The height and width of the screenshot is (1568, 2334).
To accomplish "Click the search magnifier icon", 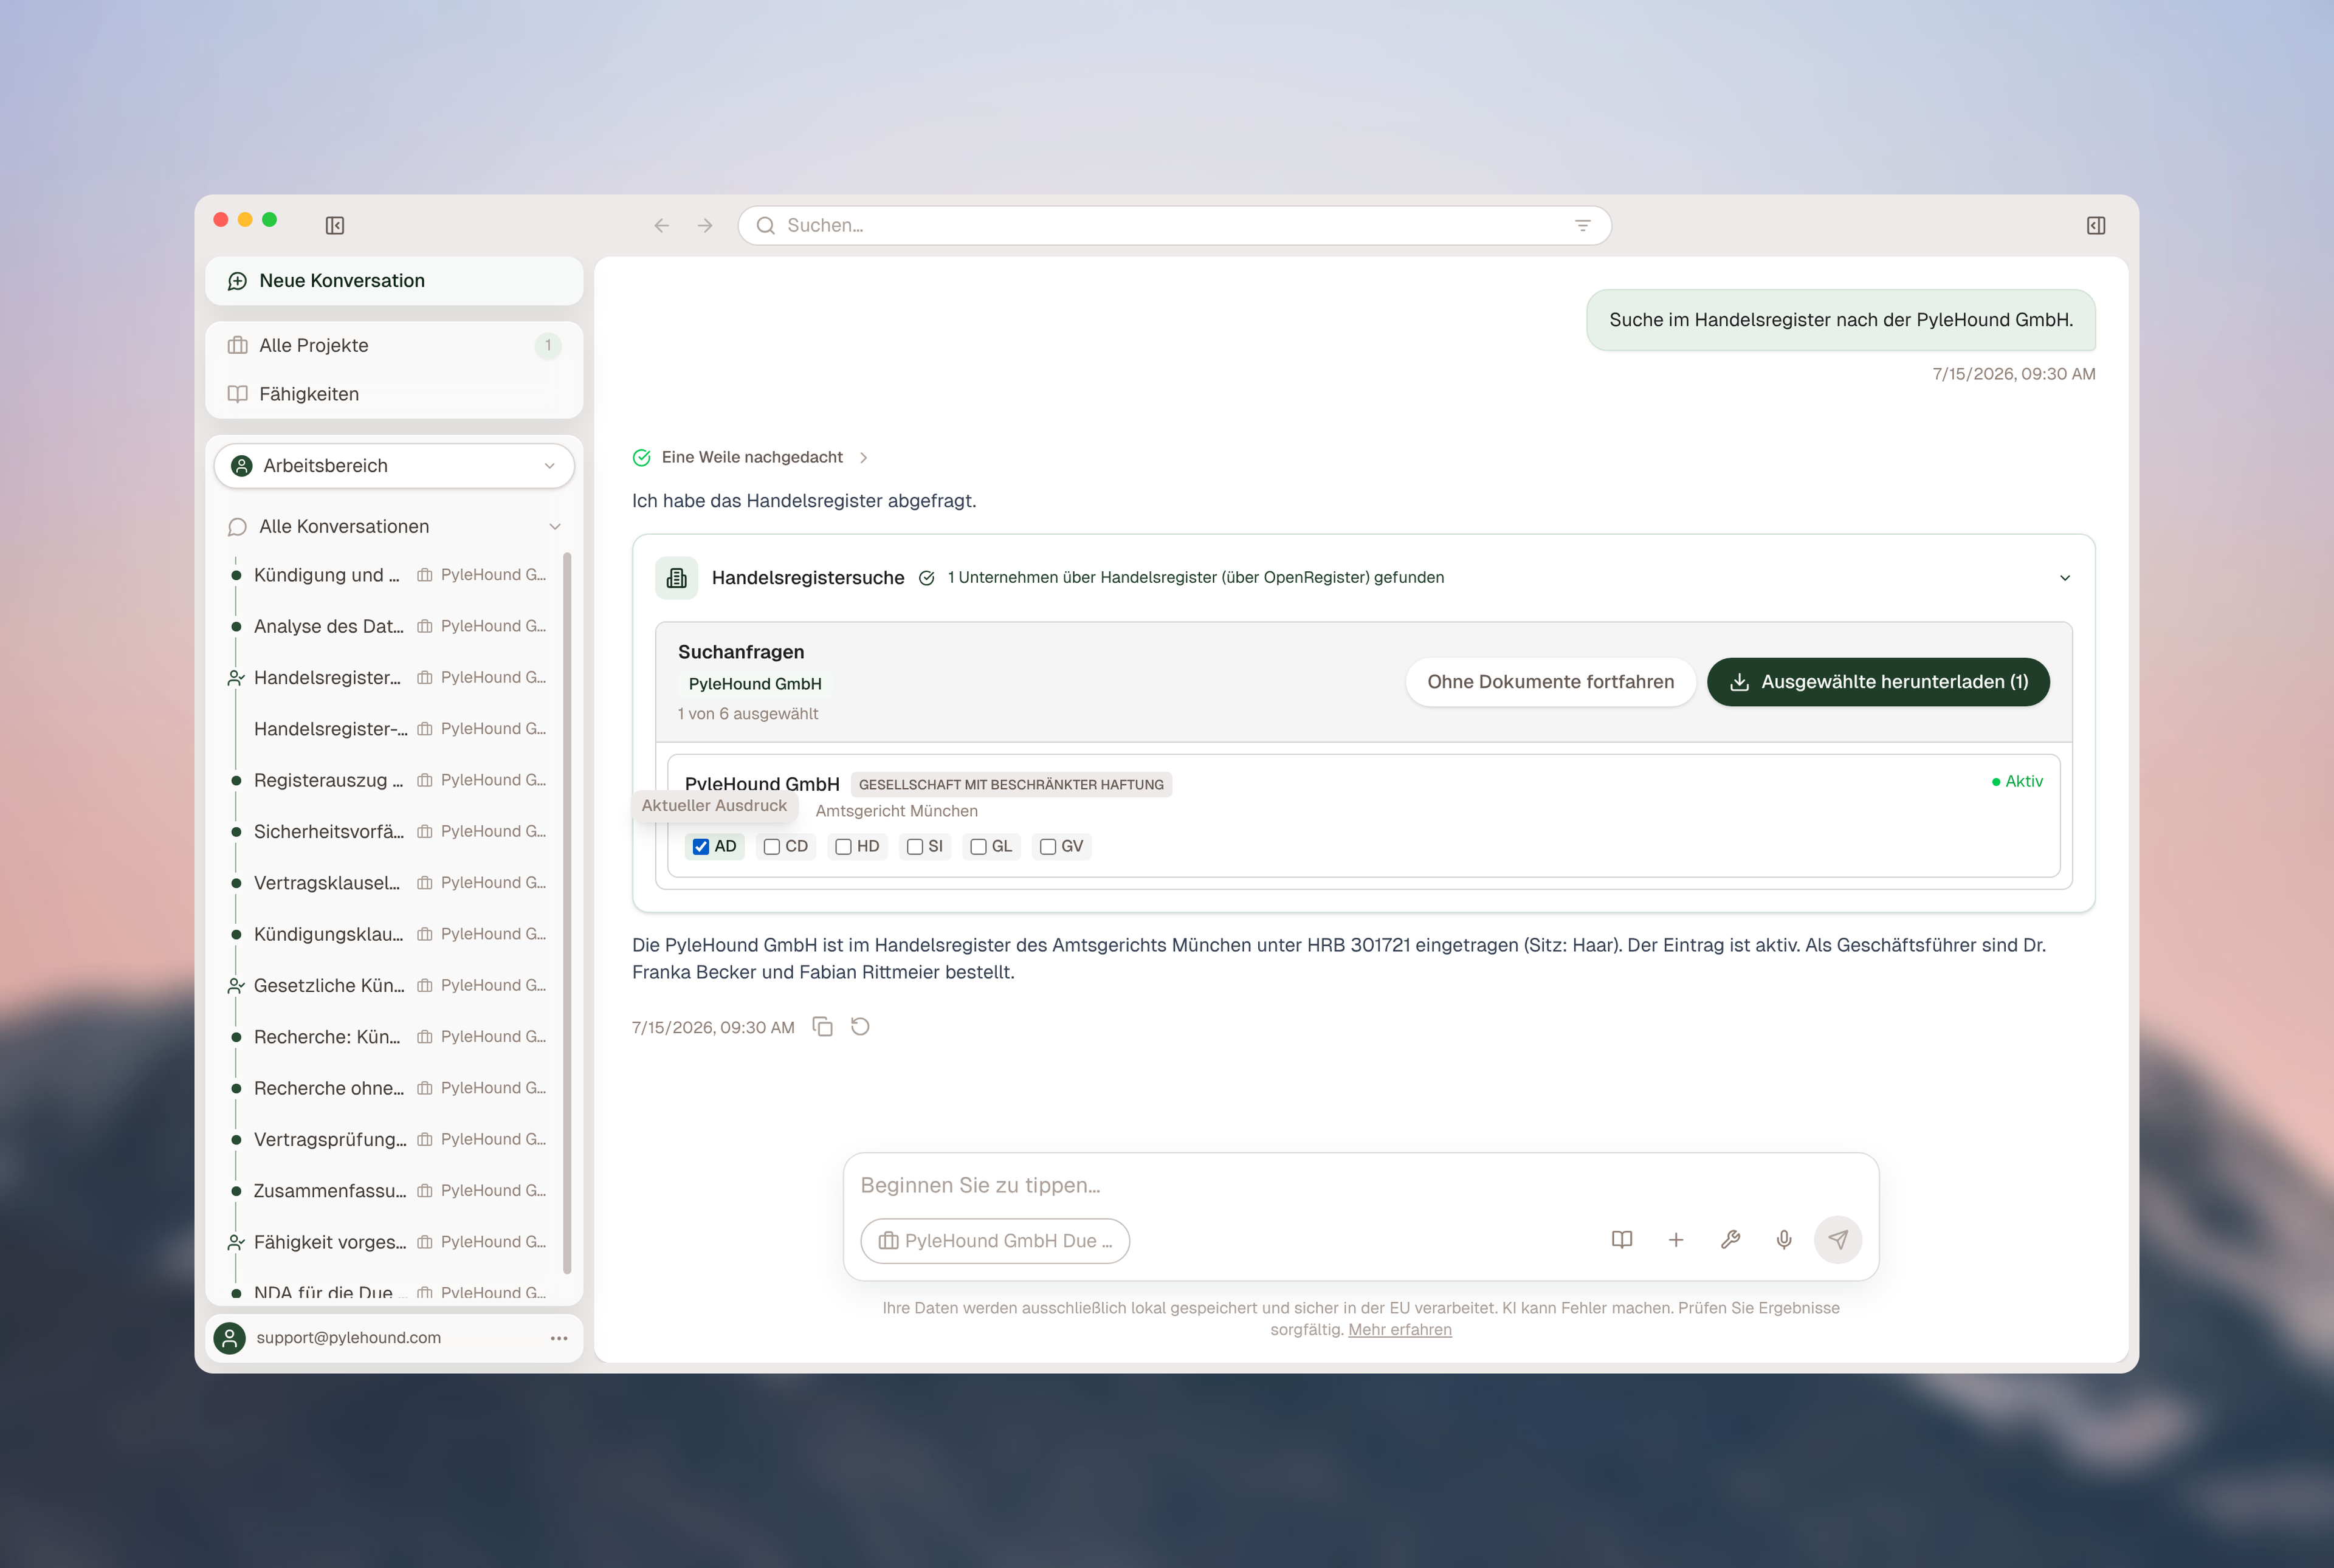I will [x=765, y=226].
